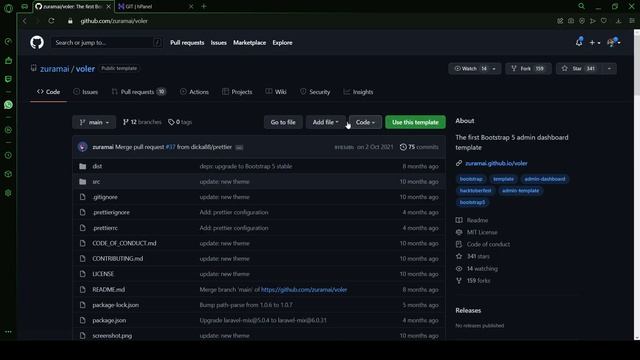
Task: Bookmark page with heart icon
Action: pyautogui.click(x=604, y=21)
